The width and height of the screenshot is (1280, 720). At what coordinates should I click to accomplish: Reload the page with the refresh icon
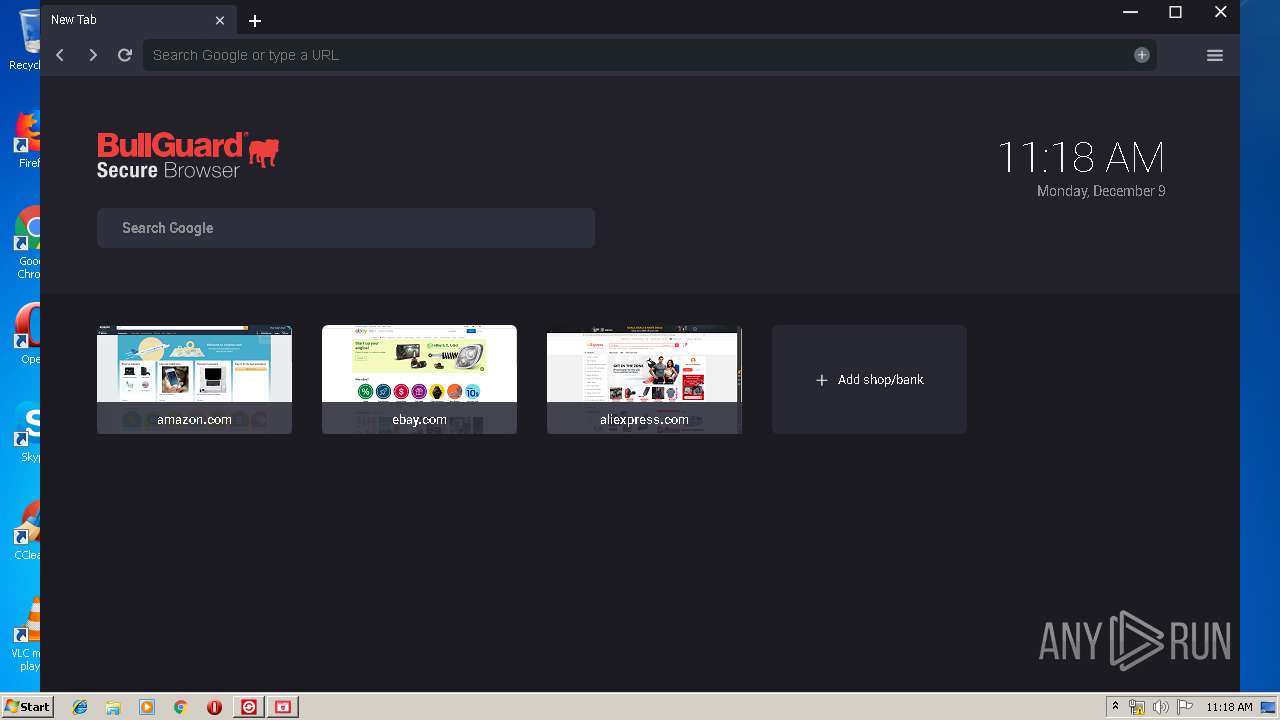click(125, 55)
